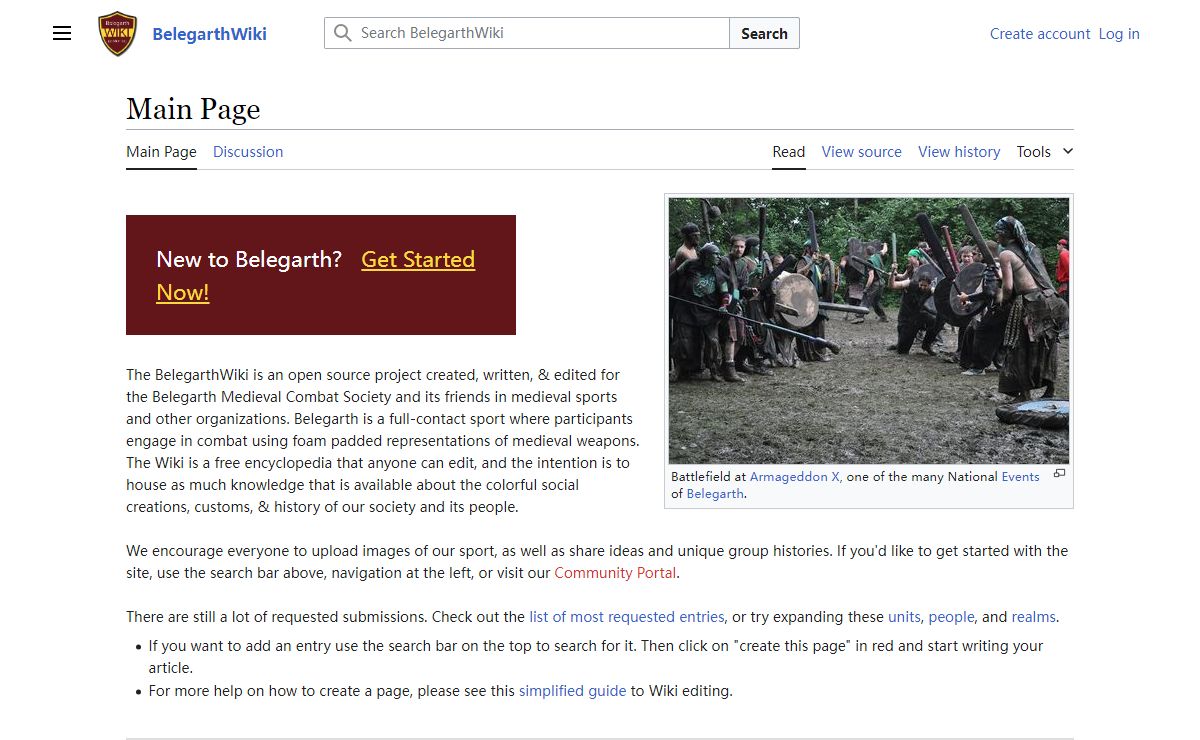1200x740 pixels.
Task: Open the simplified guide link
Action: pos(572,691)
